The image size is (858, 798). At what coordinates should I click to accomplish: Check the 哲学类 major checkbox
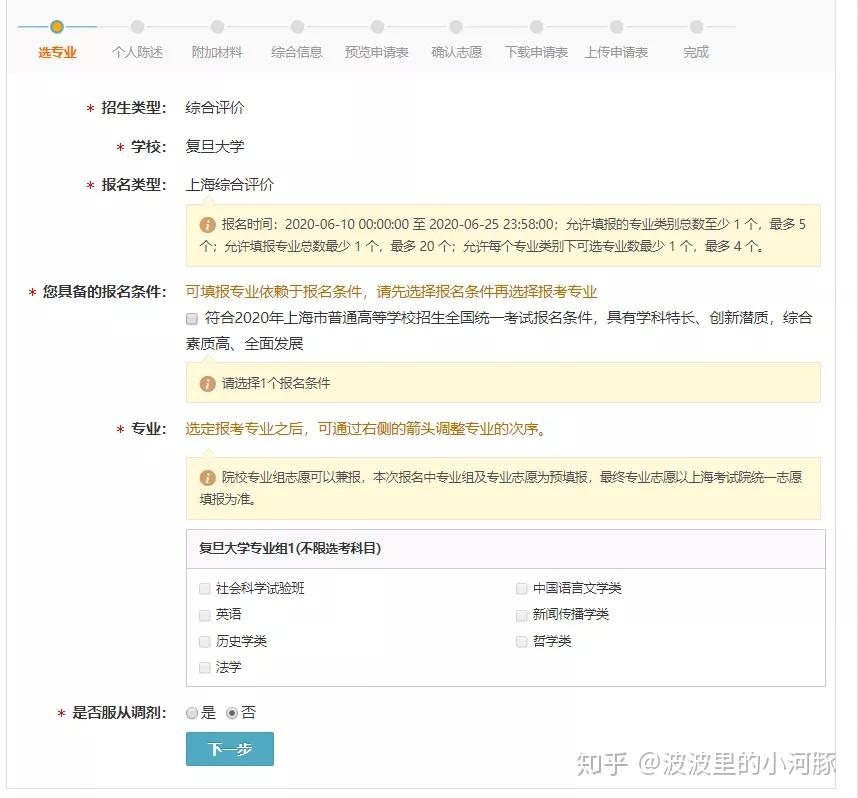[521, 641]
